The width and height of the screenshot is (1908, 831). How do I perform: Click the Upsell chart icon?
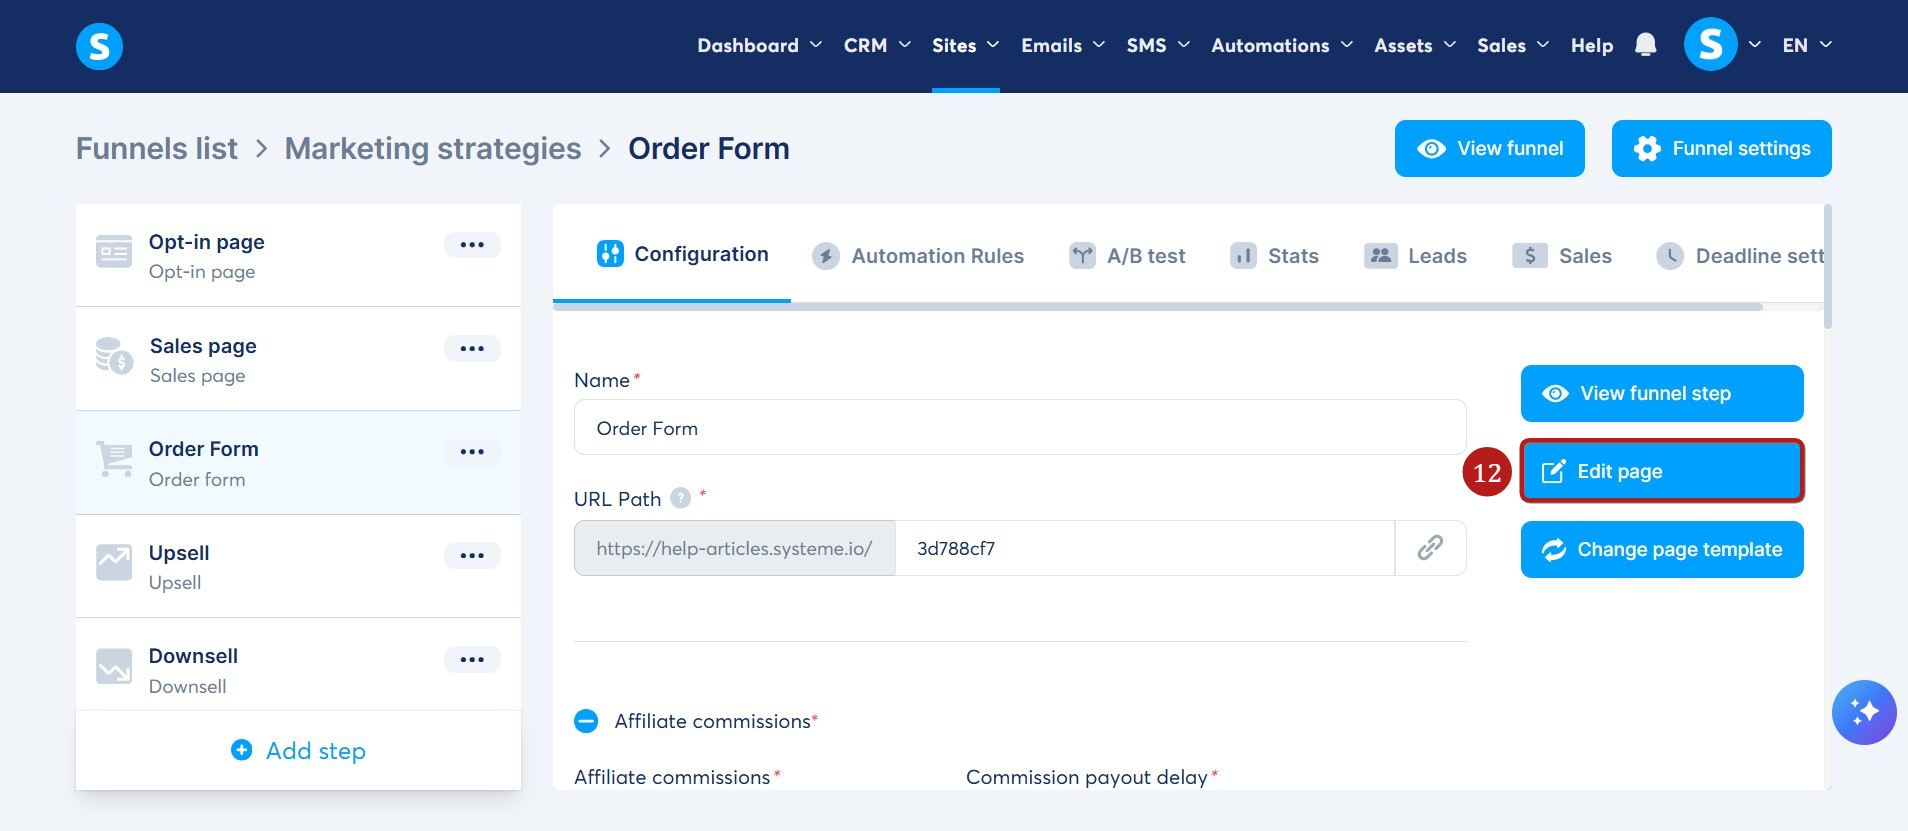coord(114,562)
